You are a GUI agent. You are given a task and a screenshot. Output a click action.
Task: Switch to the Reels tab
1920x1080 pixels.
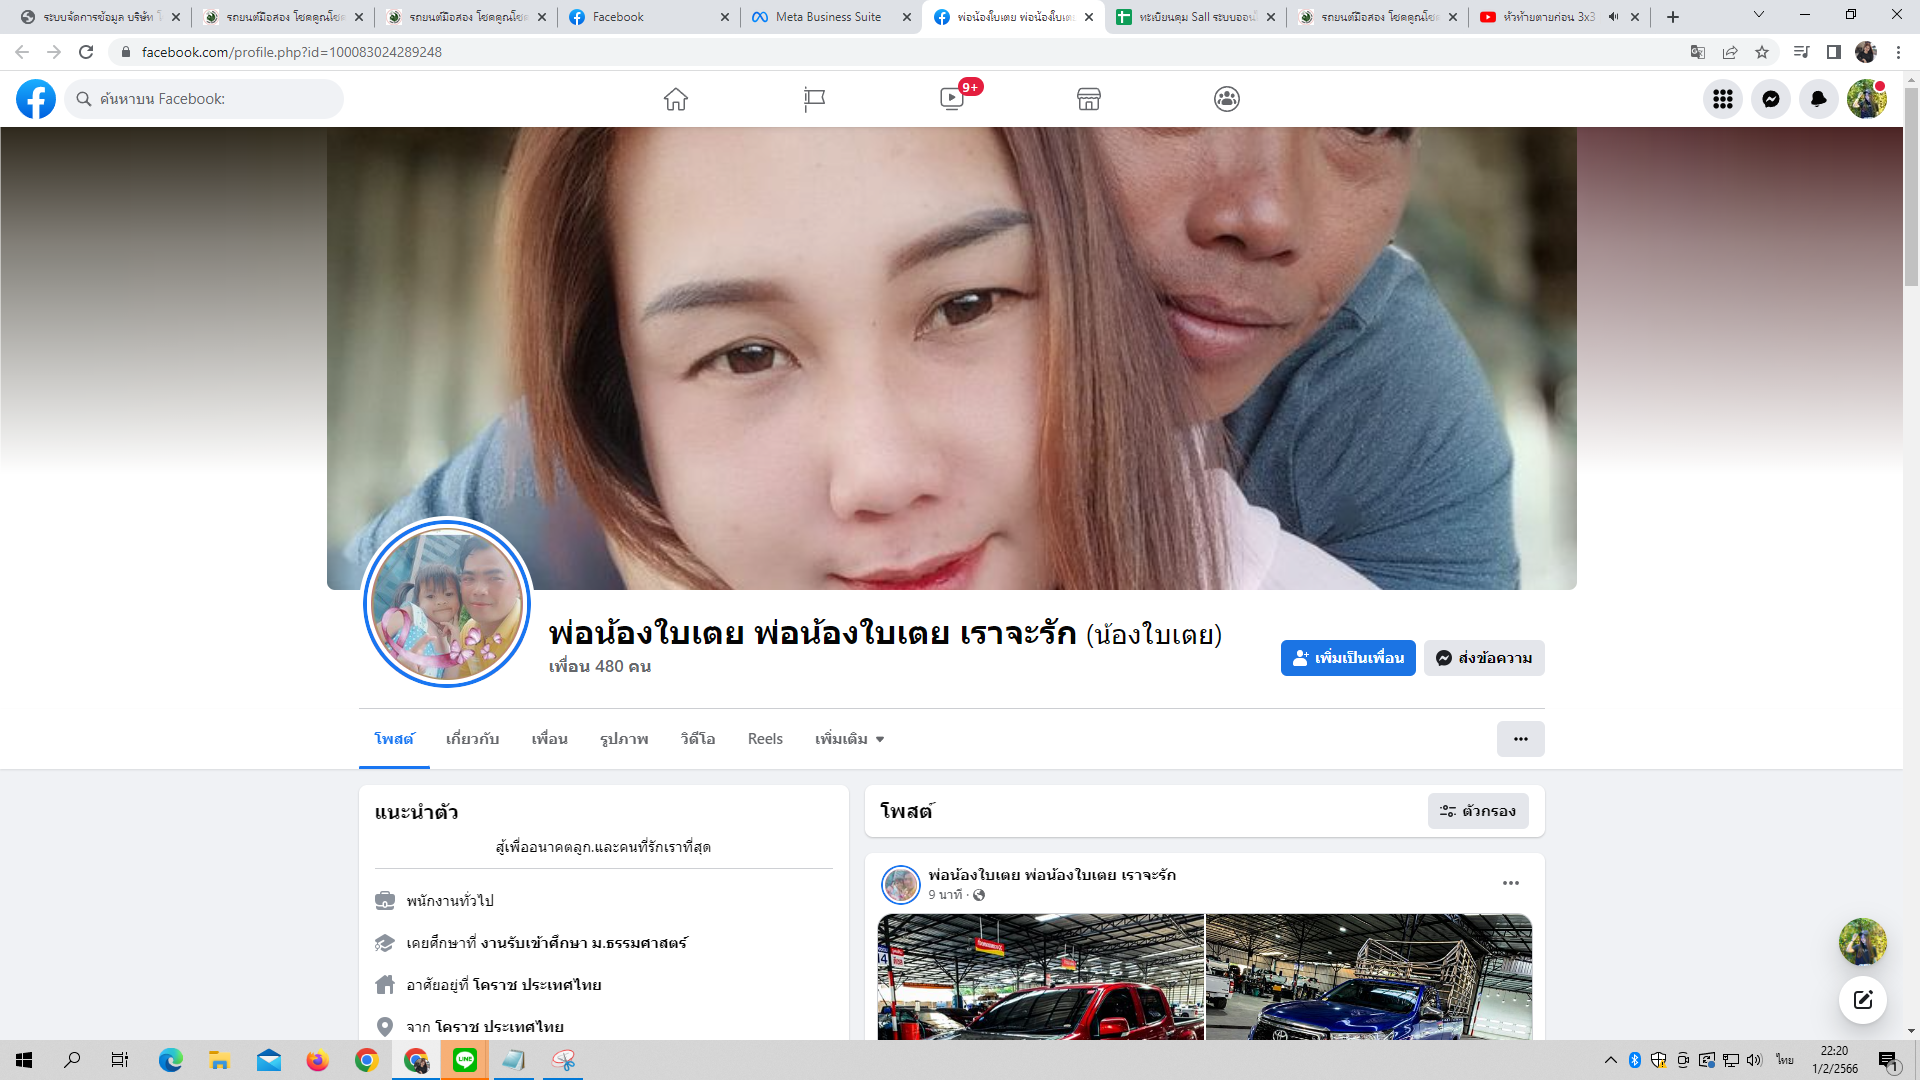[x=765, y=739]
